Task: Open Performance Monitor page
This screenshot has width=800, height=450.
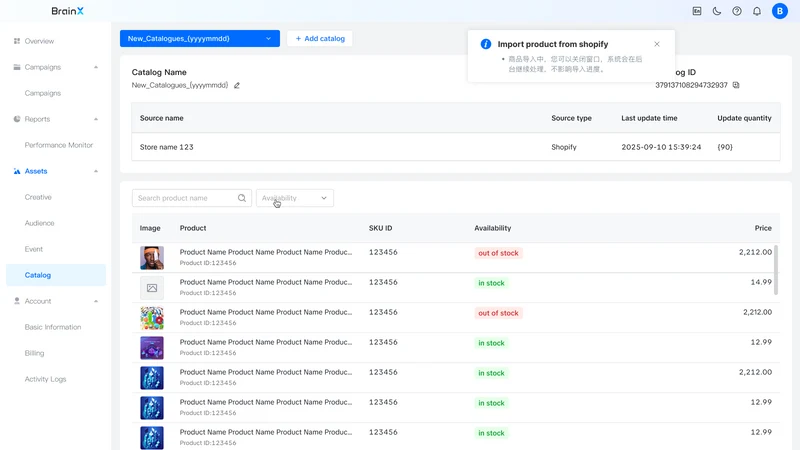Action: [x=59, y=145]
